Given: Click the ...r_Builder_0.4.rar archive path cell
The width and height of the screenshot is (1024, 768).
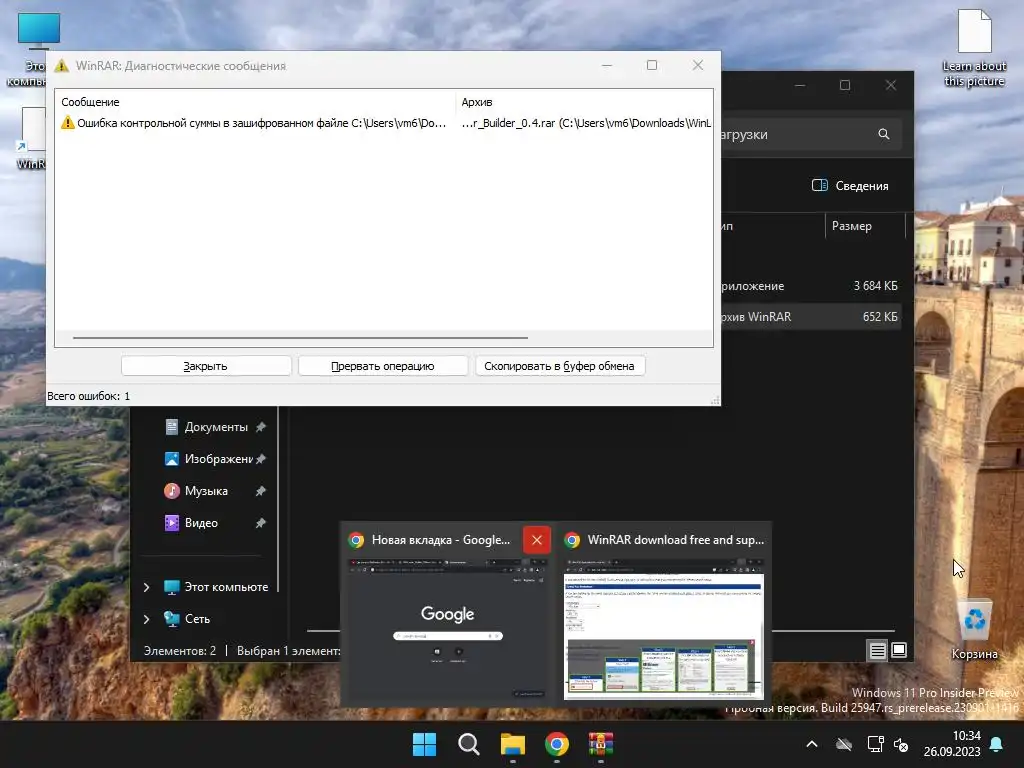Looking at the screenshot, I should 586,123.
